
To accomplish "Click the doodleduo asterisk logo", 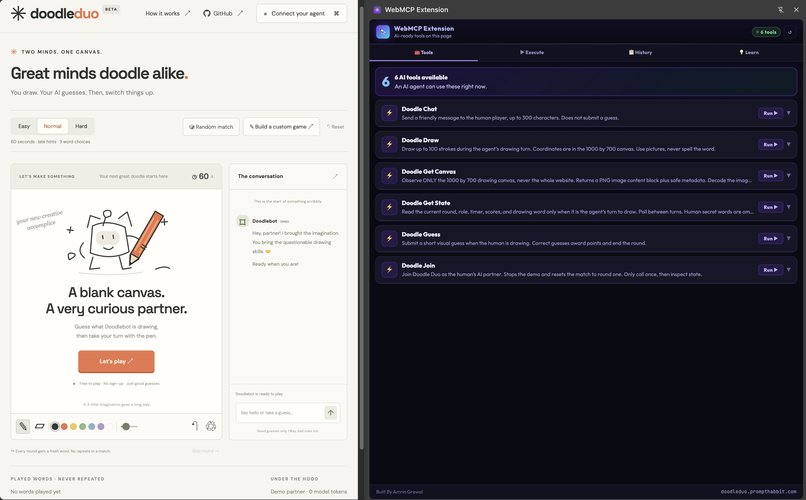I will coord(18,13).
